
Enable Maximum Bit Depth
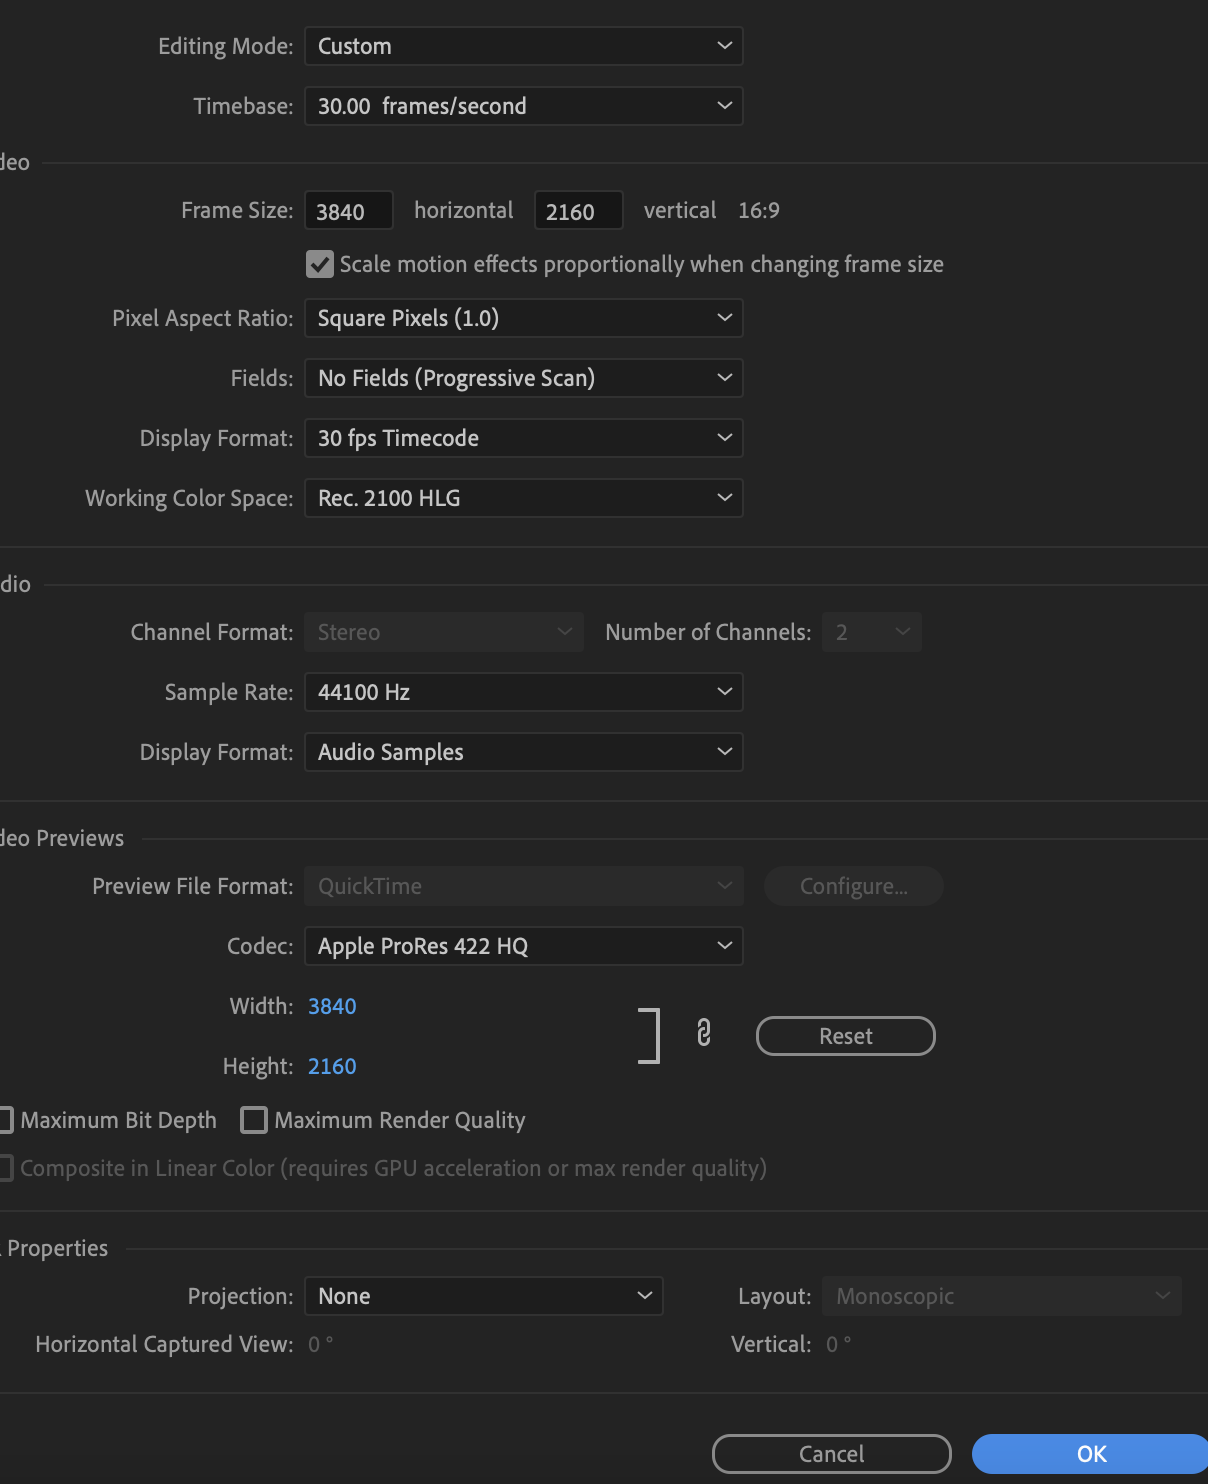pos(4,1120)
